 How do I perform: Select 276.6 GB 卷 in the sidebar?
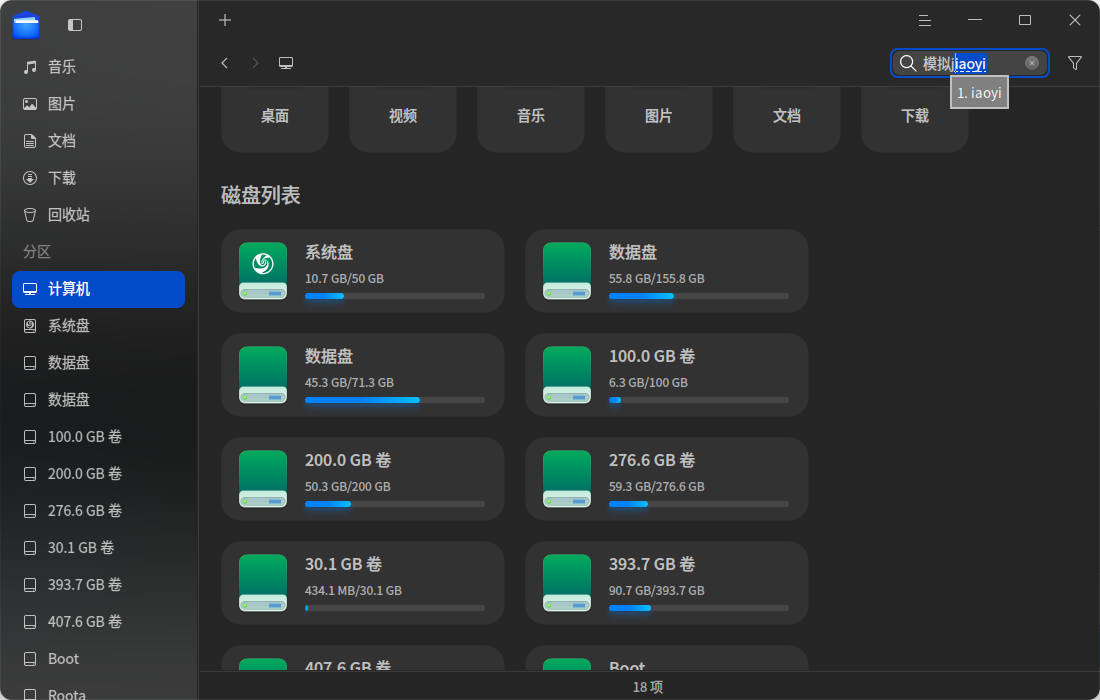(98, 511)
